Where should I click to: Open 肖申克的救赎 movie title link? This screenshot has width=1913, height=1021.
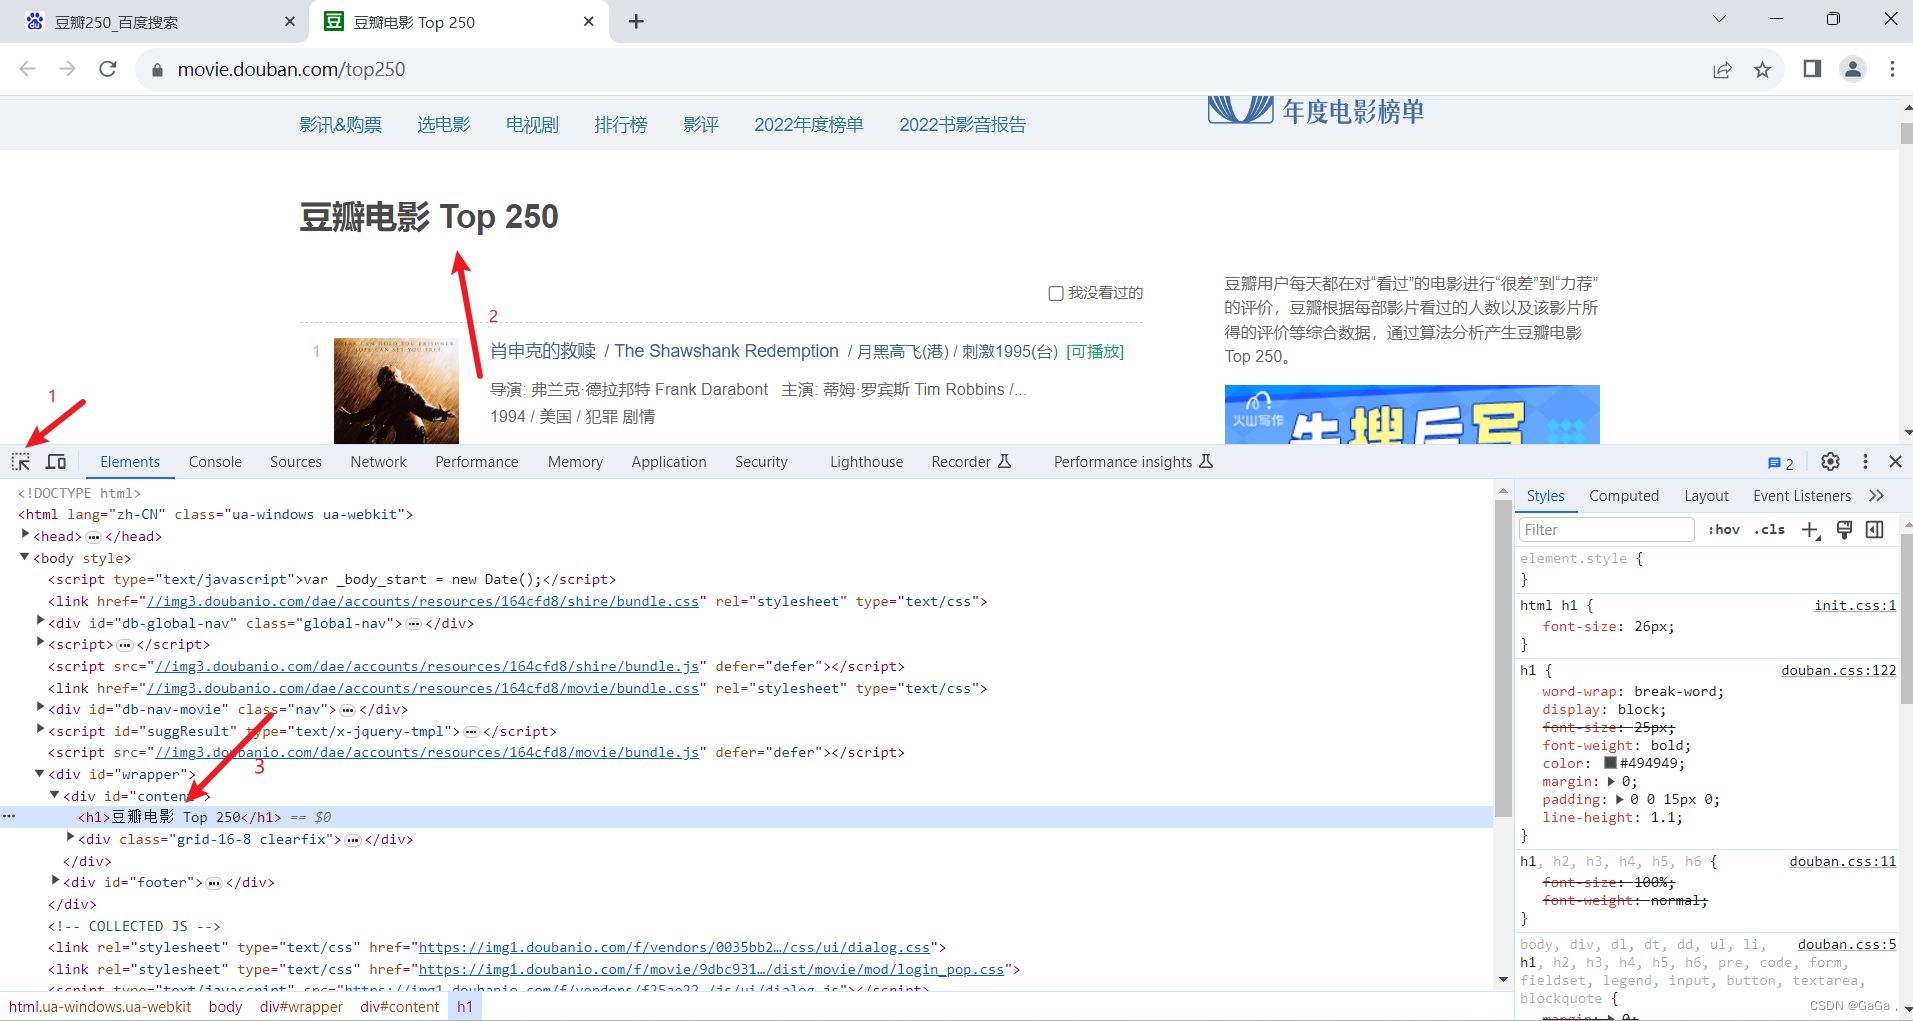[543, 351]
